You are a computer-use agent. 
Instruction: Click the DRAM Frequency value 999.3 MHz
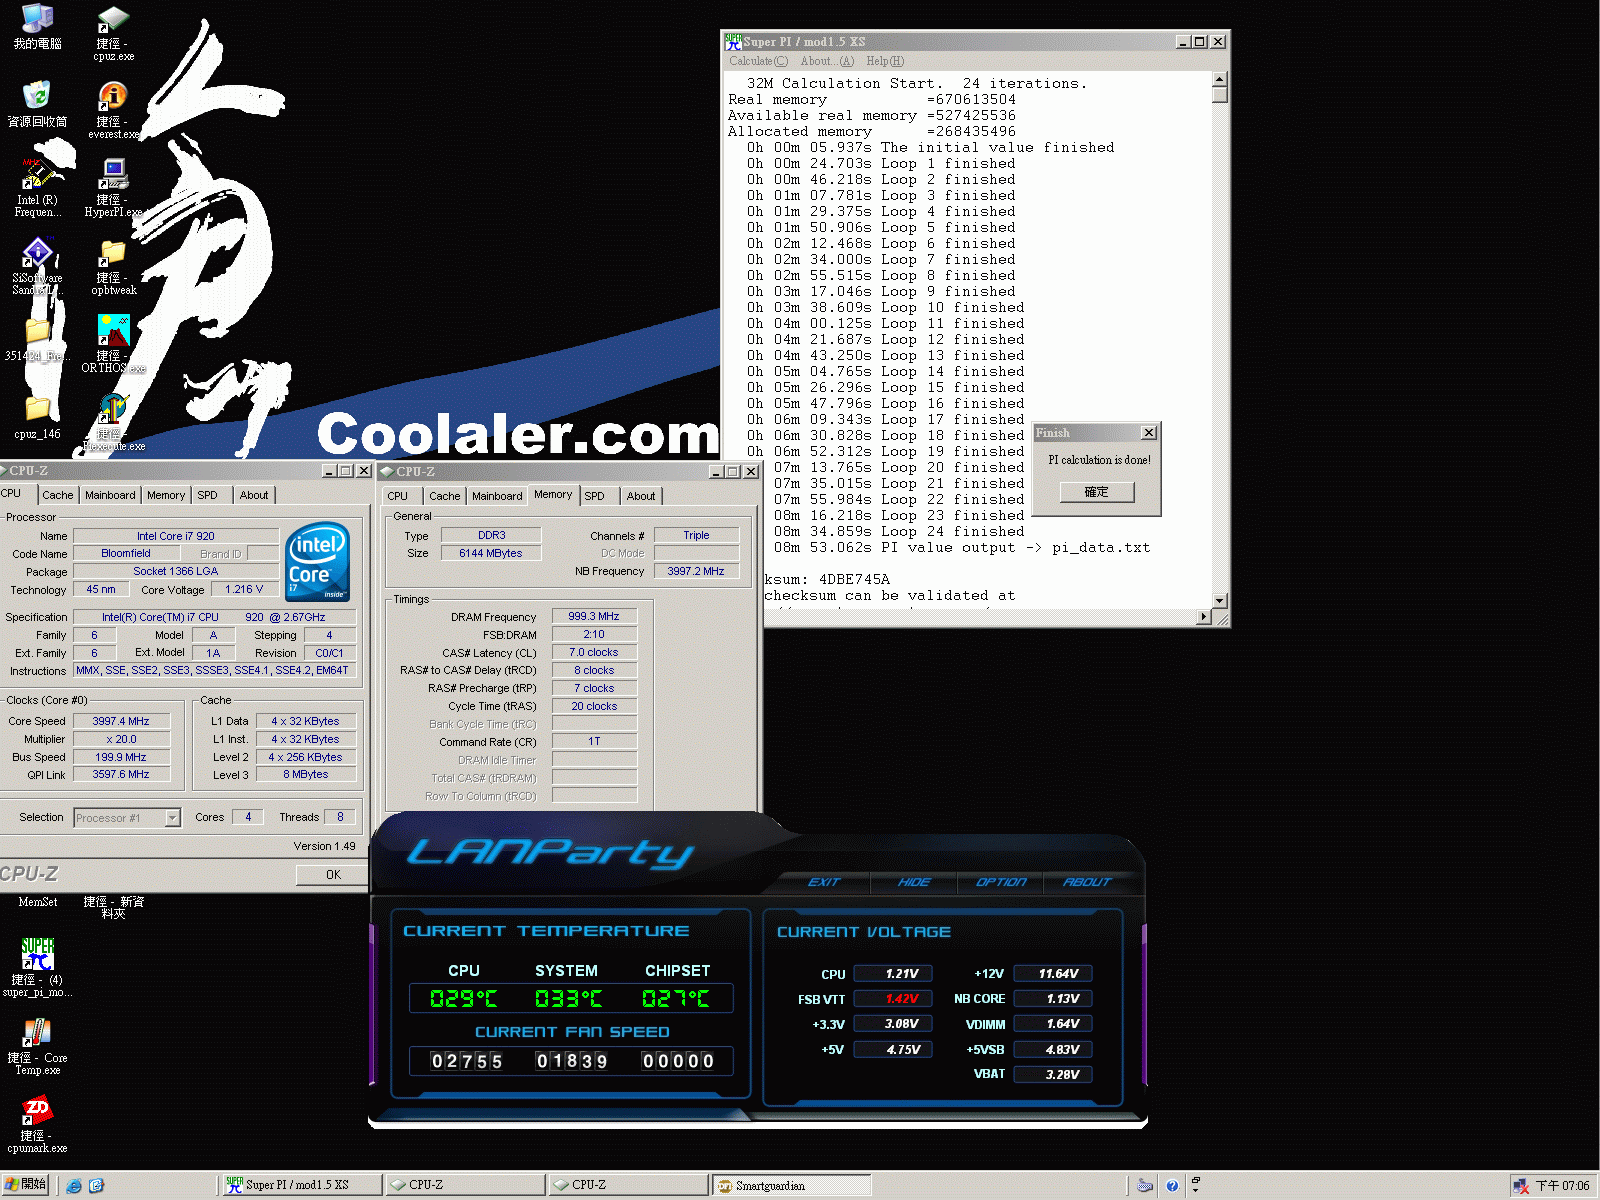pos(594,617)
